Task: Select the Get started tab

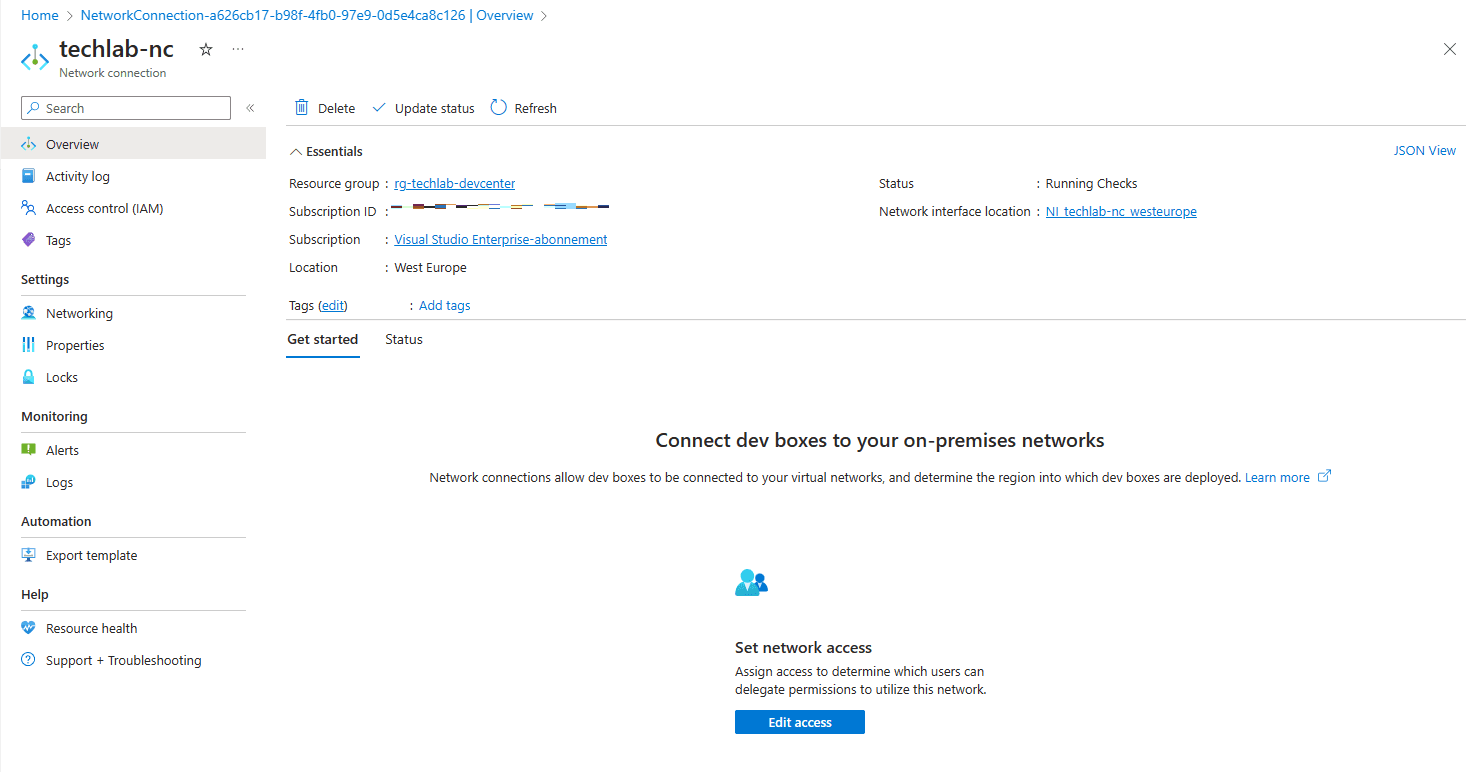Action: (322, 340)
